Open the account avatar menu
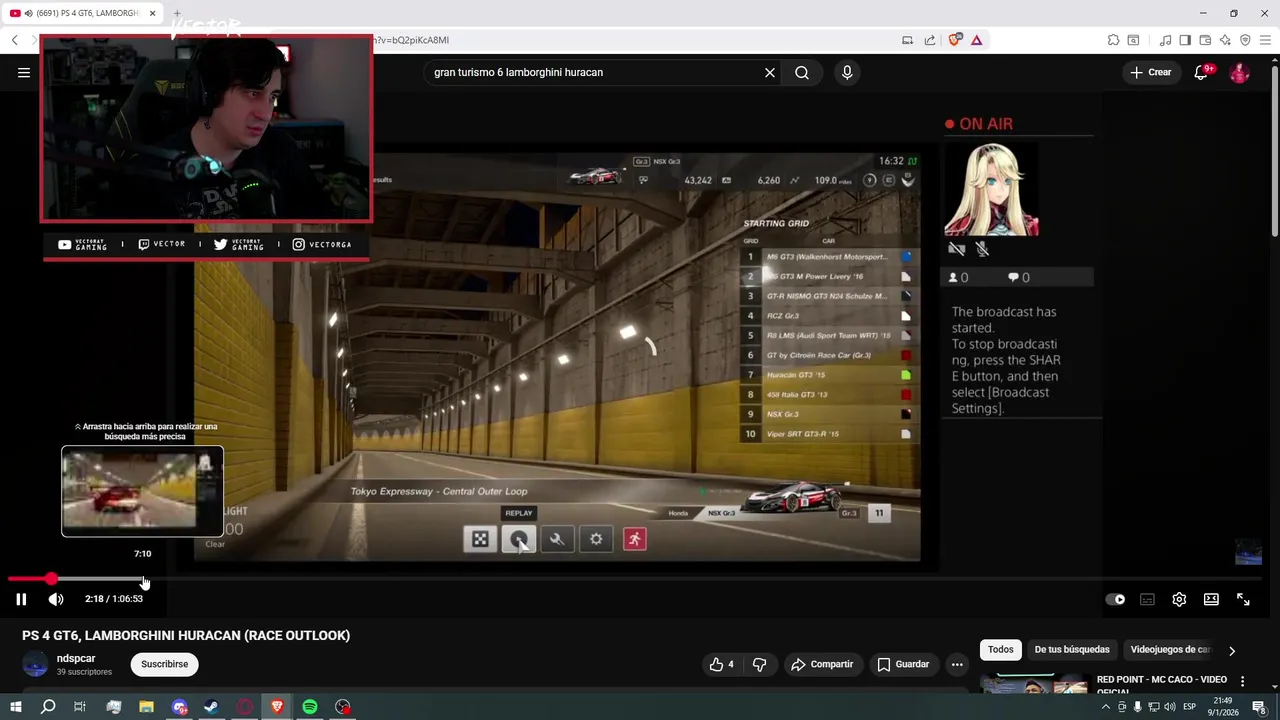The height and width of the screenshot is (720, 1280). click(x=1239, y=72)
